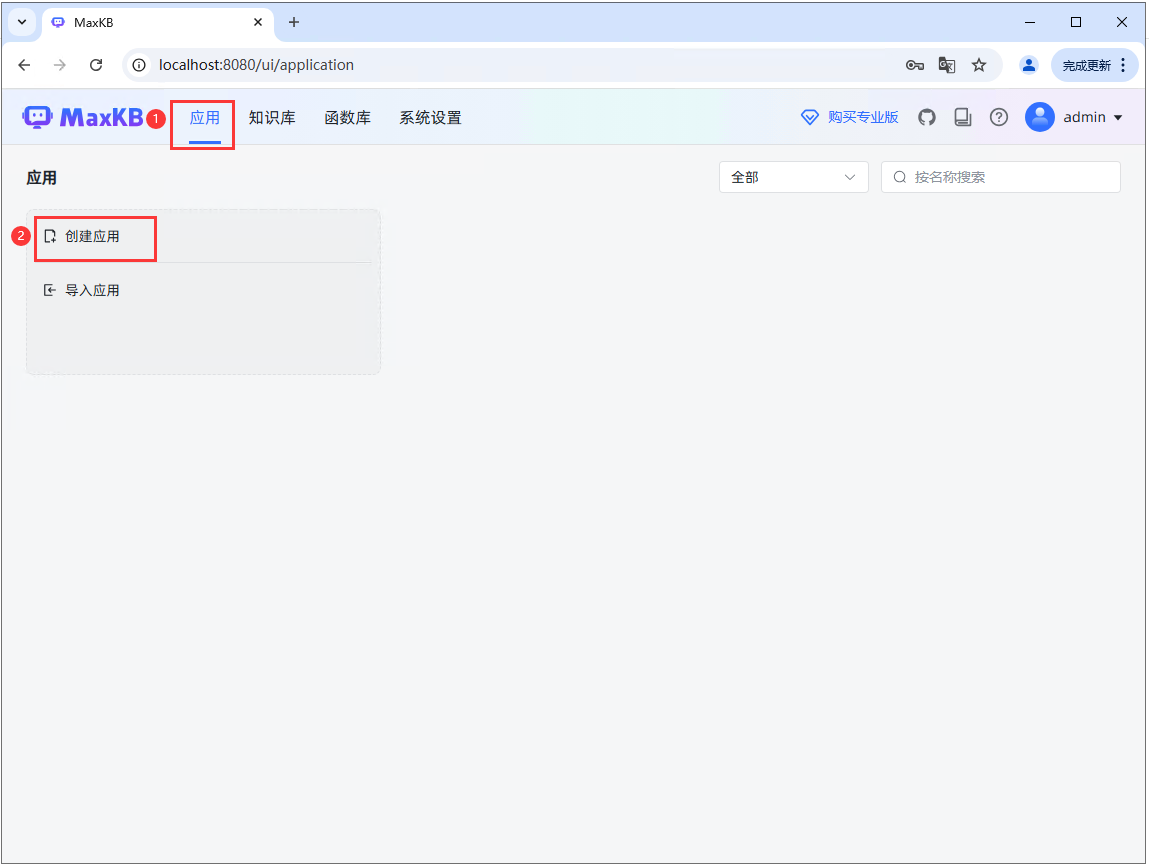
Task: Switch to the 函数库 tab
Action: coord(347,117)
